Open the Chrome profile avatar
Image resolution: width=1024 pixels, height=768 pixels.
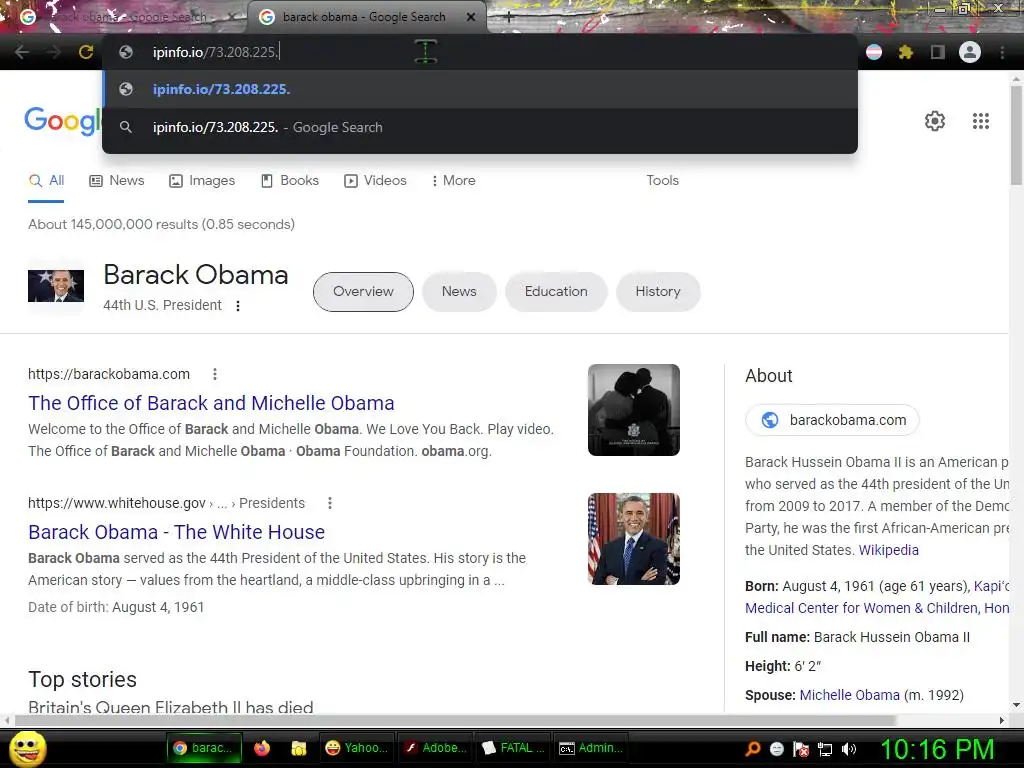(970, 52)
